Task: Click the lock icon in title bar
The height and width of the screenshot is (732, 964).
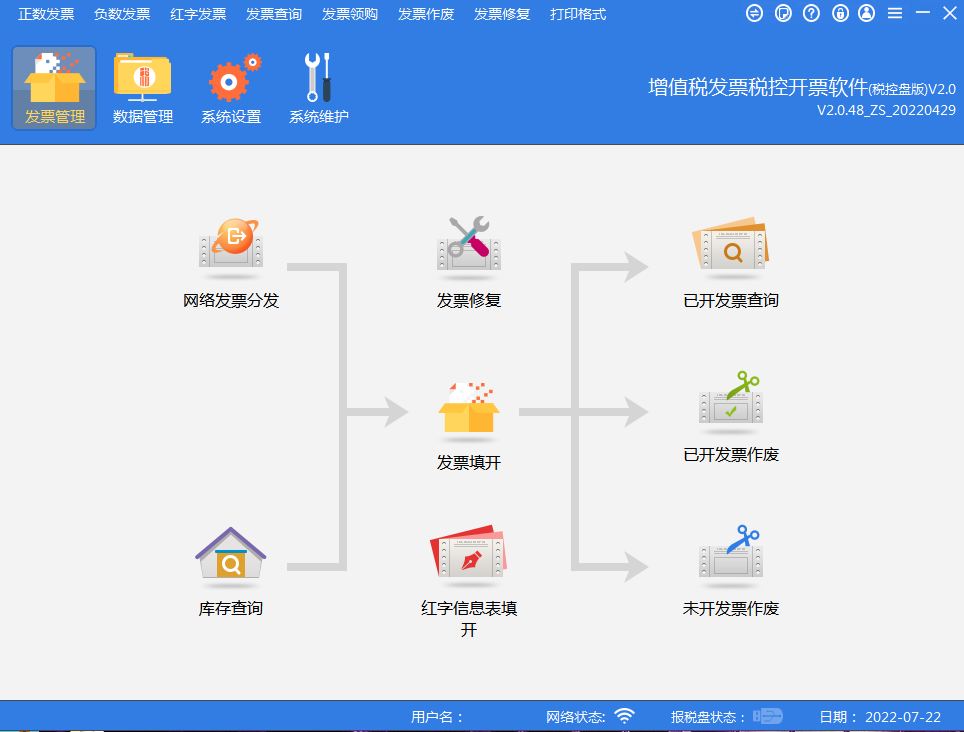Action: [x=839, y=13]
